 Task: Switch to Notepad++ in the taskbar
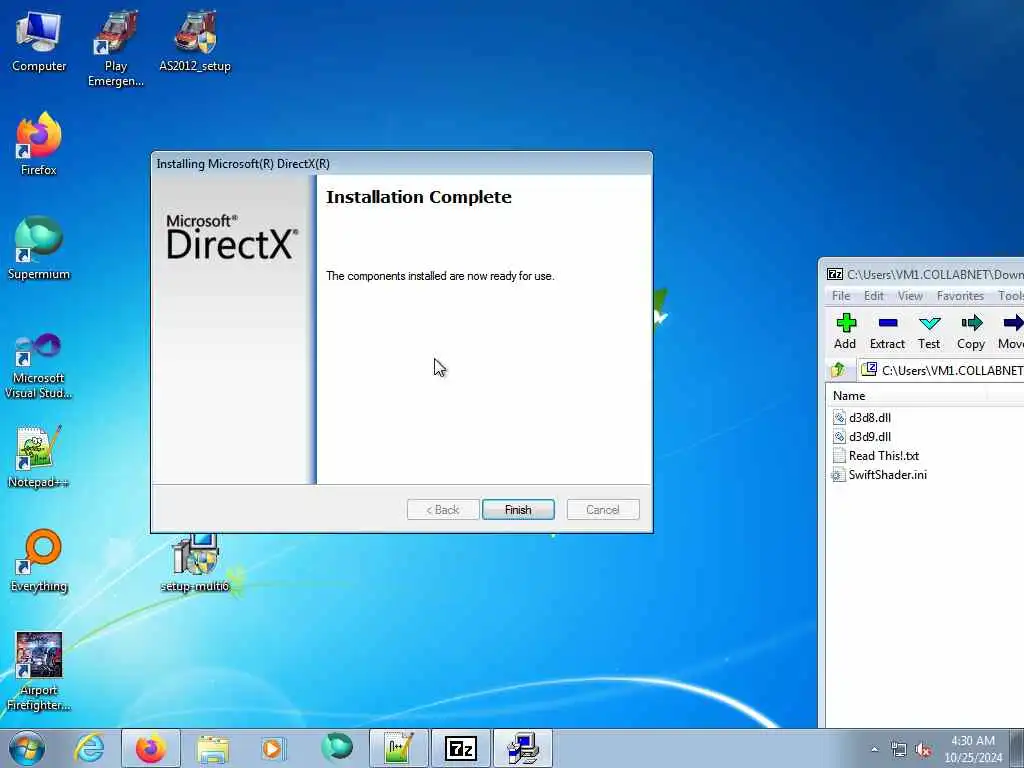pyautogui.click(x=399, y=748)
